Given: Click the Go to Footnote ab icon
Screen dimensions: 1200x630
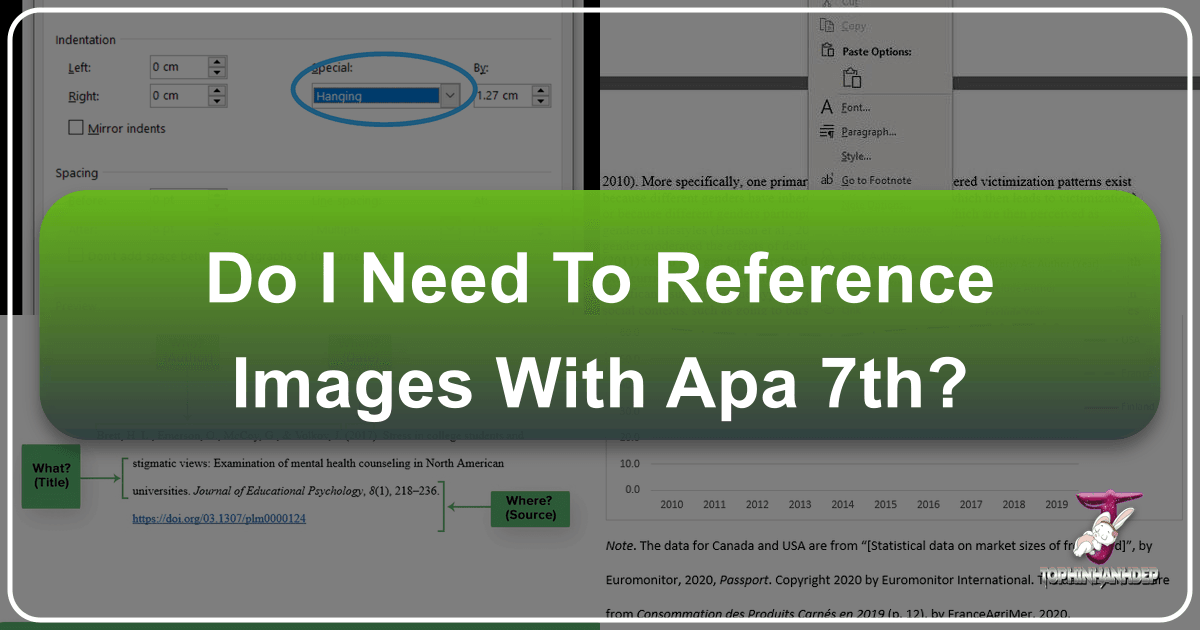Looking at the screenshot, I should (x=827, y=180).
